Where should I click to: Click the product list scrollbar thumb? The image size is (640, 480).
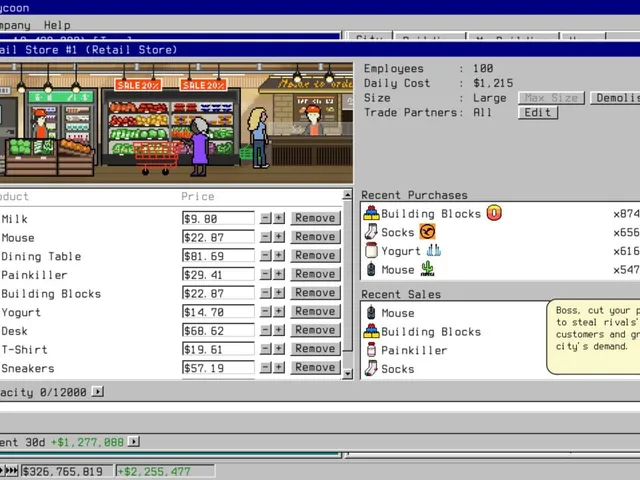tap(347, 276)
